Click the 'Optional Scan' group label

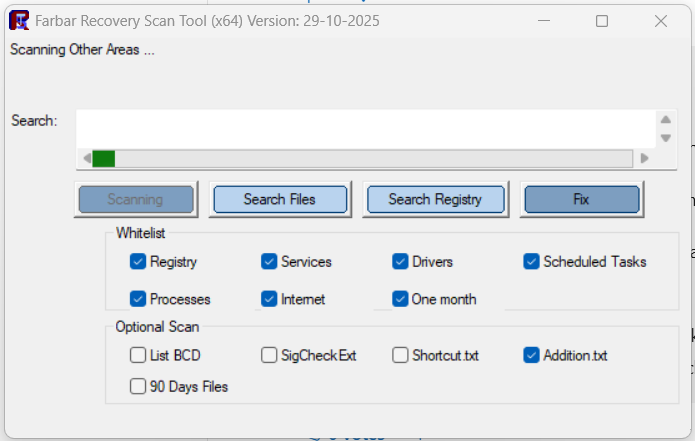(x=157, y=327)
